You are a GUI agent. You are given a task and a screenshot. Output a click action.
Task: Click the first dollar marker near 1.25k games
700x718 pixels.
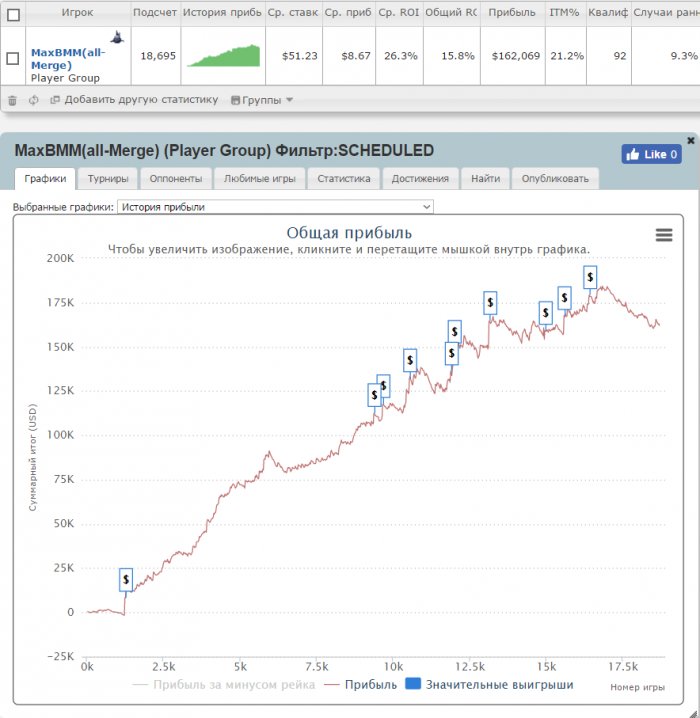(x=126, y=579)
